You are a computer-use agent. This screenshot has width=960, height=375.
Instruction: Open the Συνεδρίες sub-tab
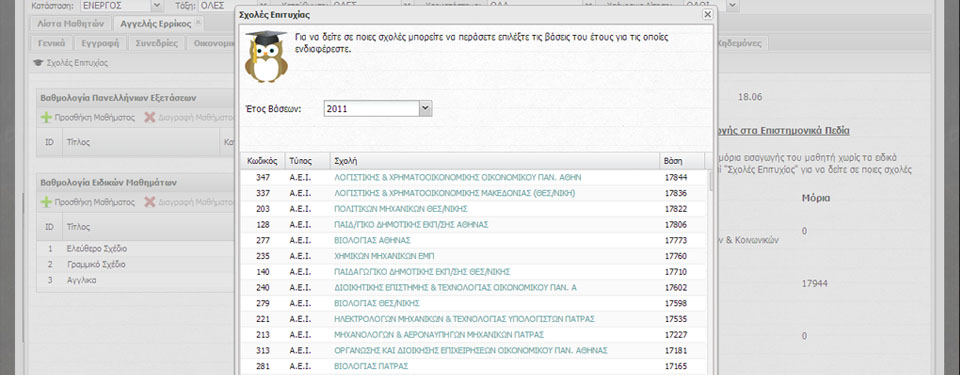pyautogui.click(x=157, y=44)
